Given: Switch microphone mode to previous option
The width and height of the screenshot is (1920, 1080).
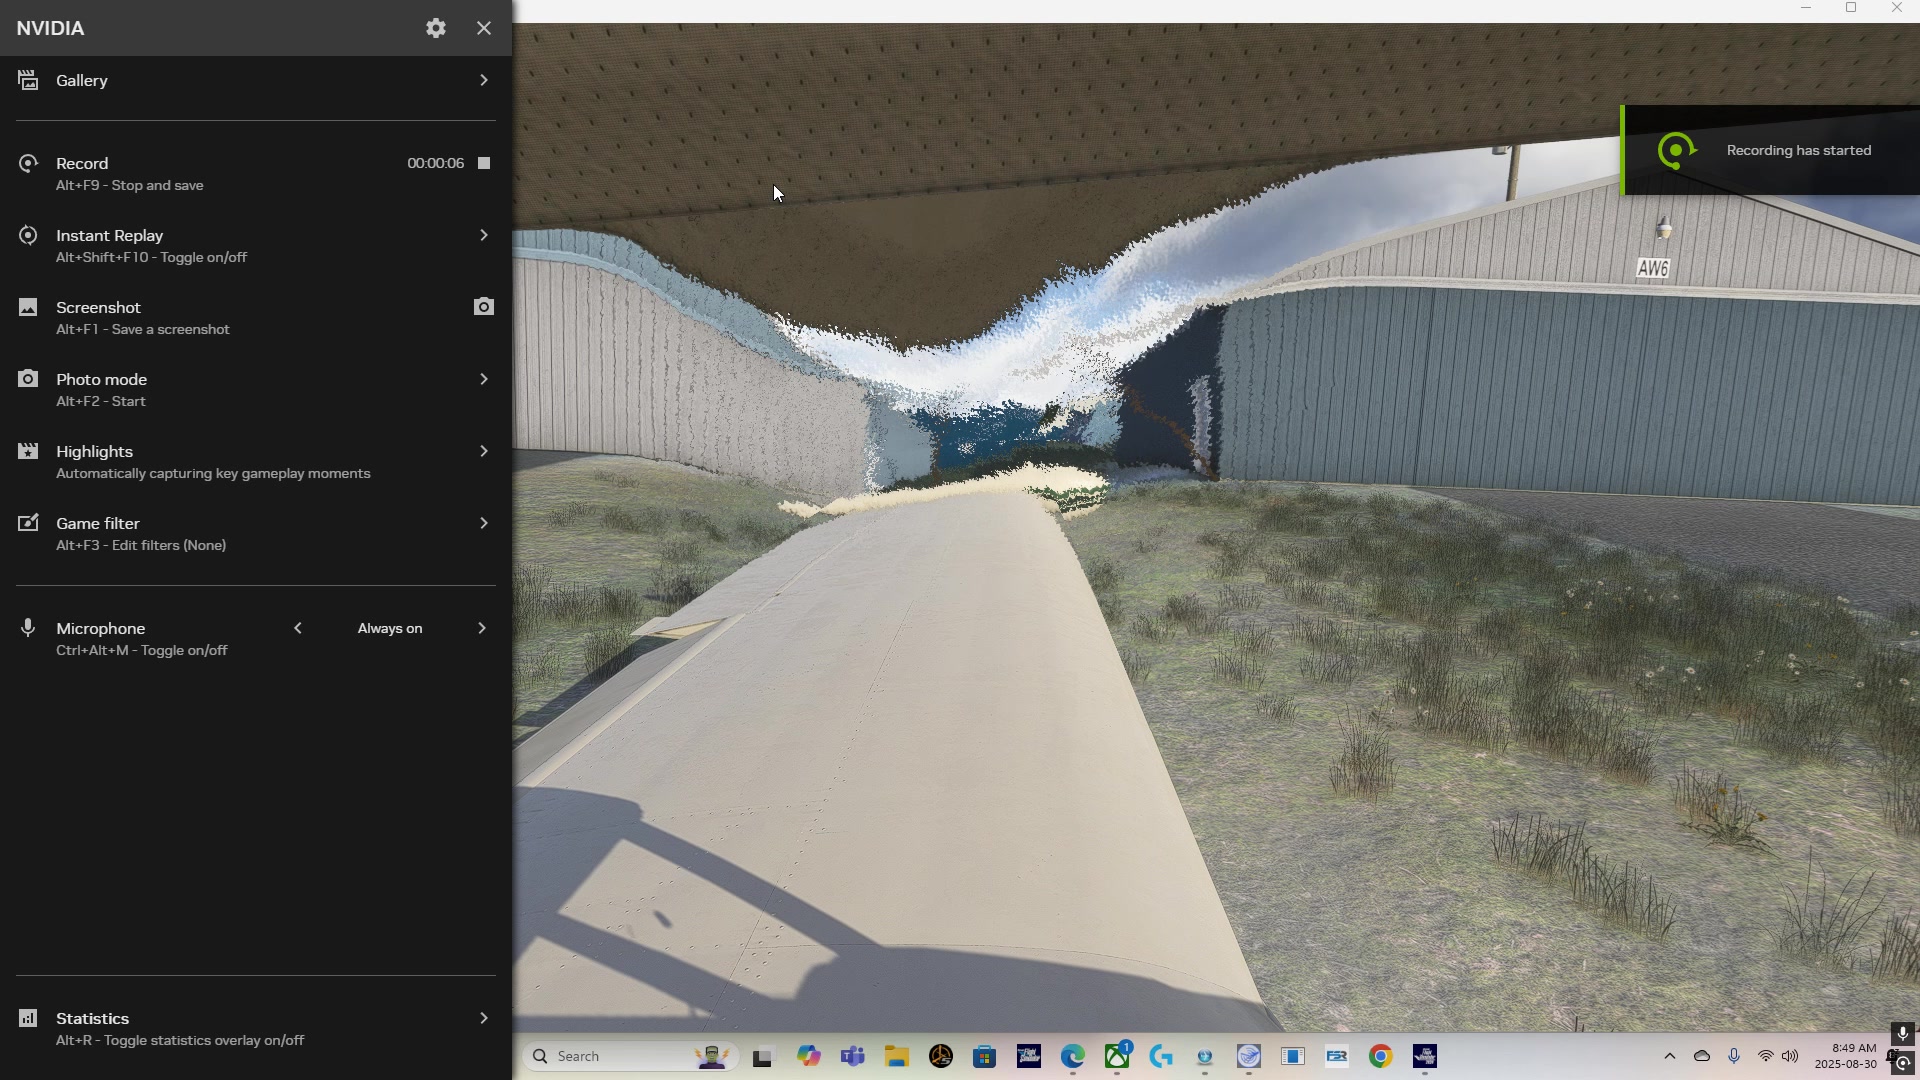Looking at the screenshot, I should coord(298,628).
